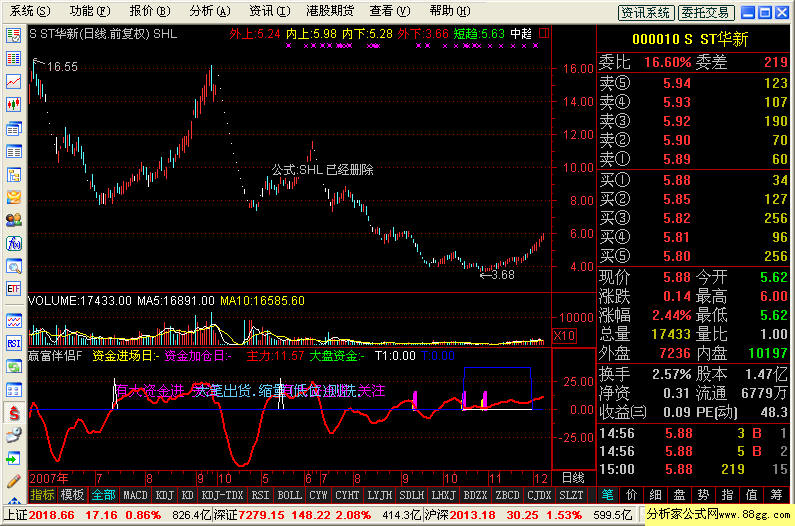Click the small red square chart corner icon

point(544,33)
